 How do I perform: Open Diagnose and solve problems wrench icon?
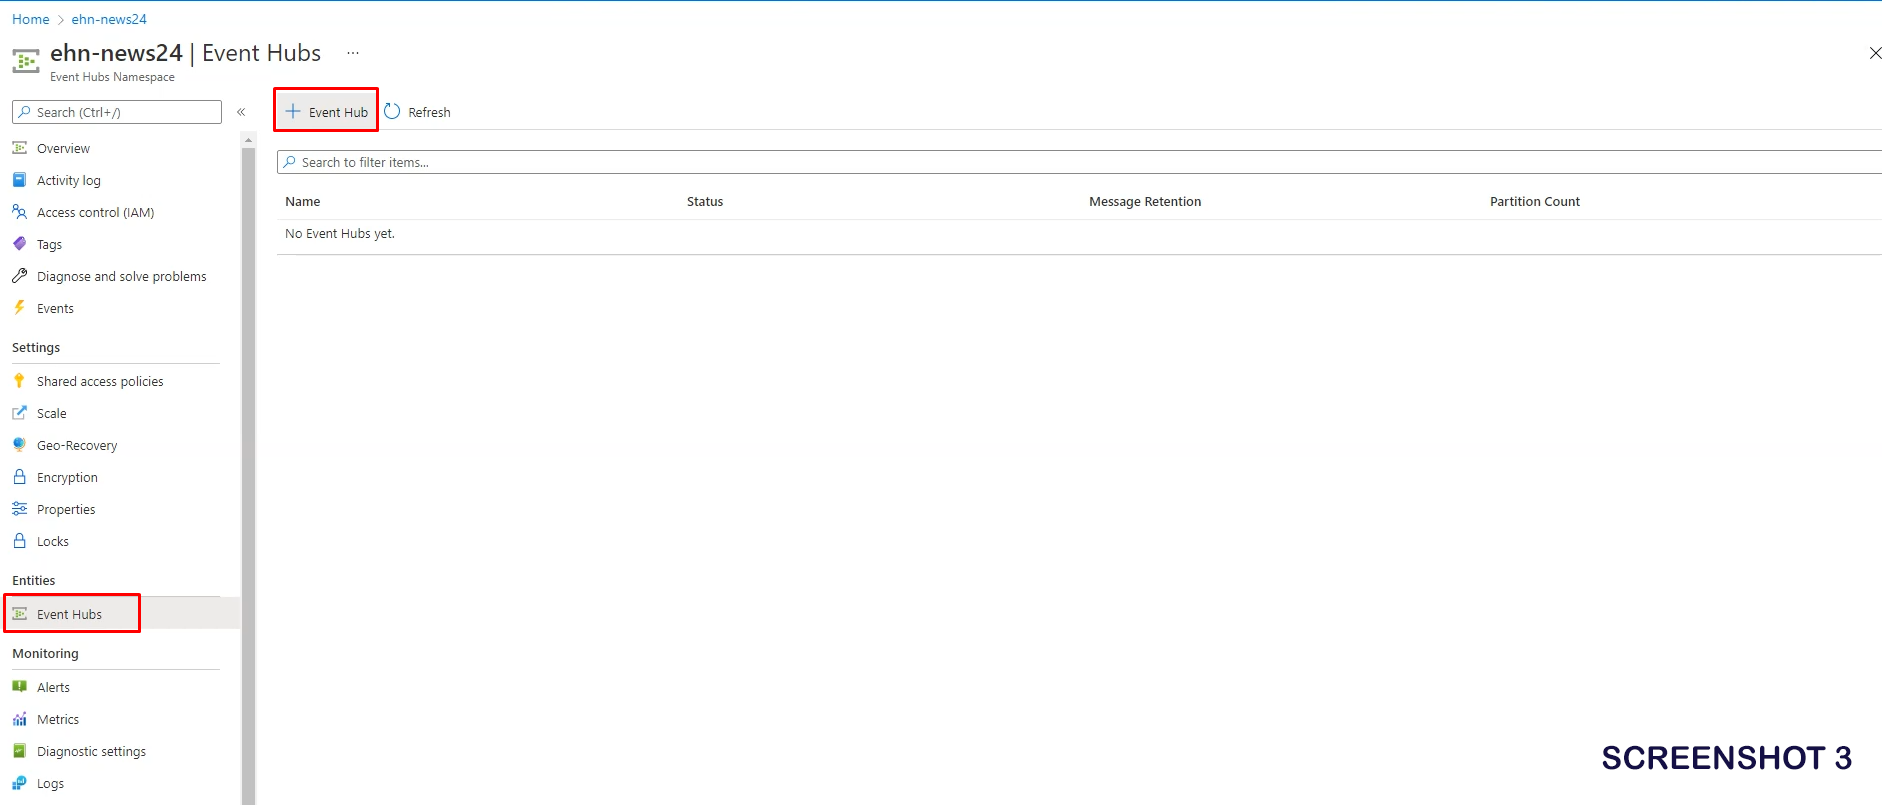click(19, 276)
